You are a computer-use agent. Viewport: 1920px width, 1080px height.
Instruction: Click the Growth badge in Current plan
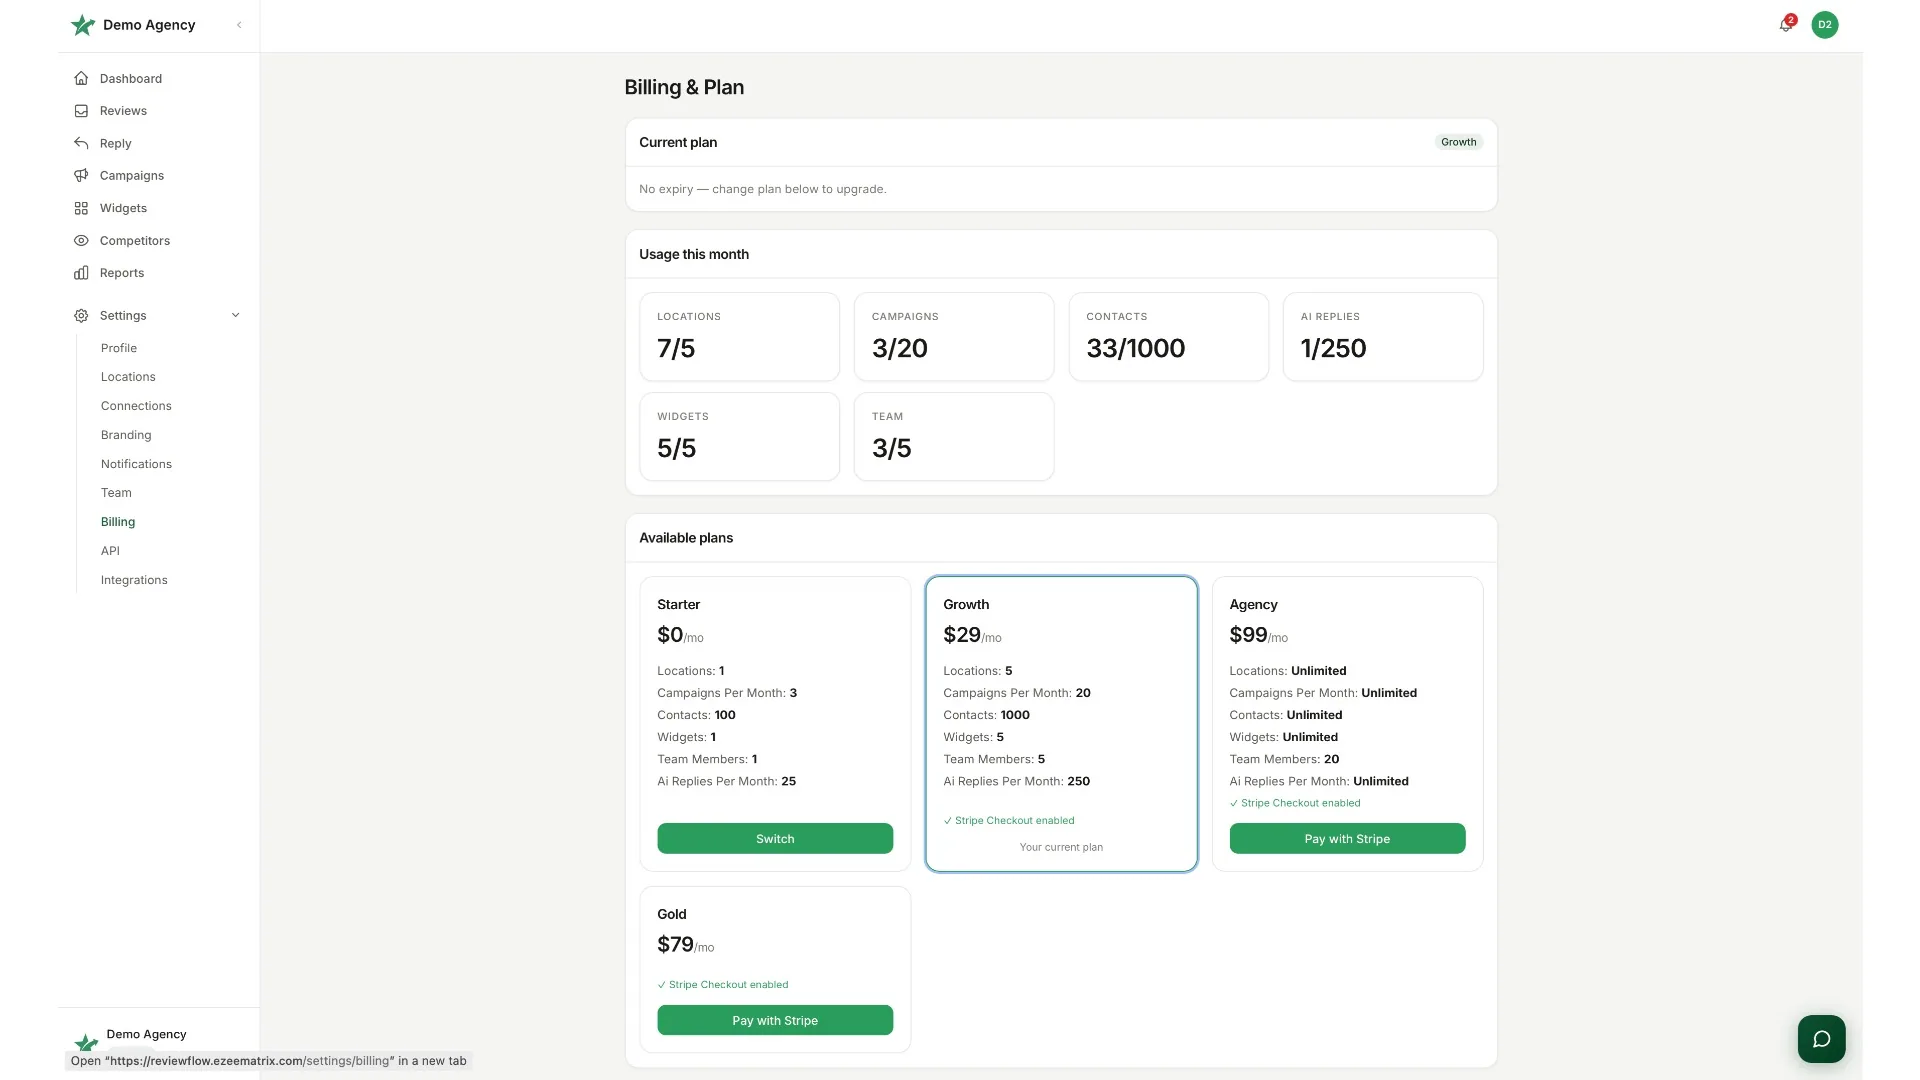click(x=1458, y=142)
